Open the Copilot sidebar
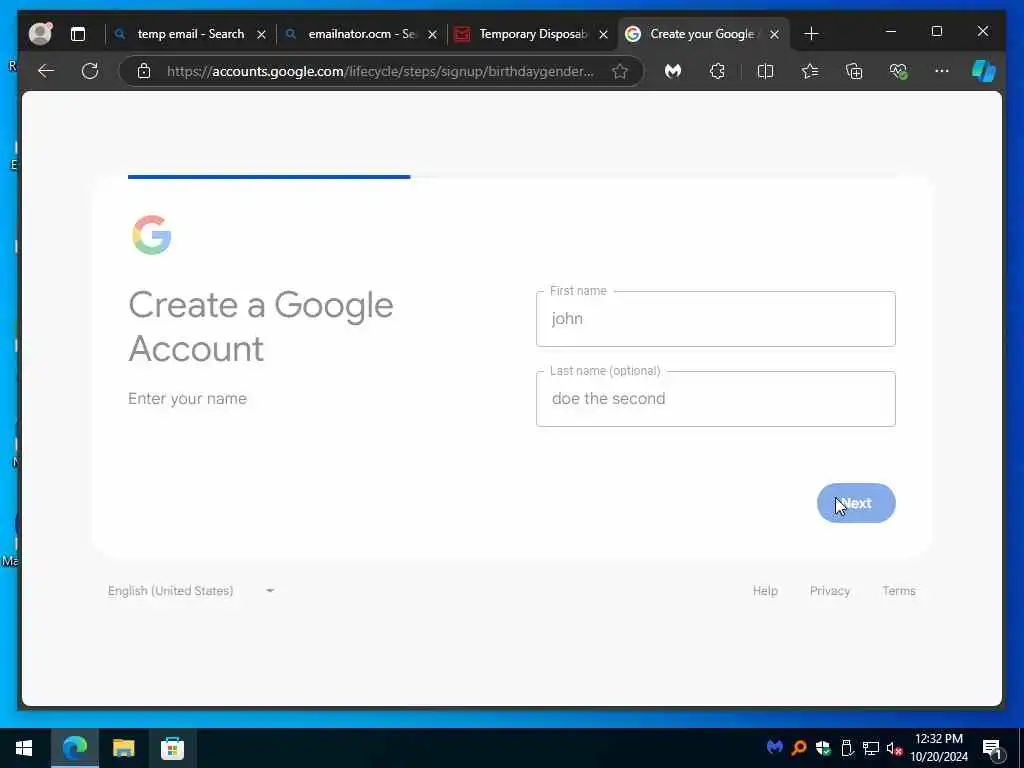The width and height of the screenshot is (1024, 768). click(x=983, y=71)
